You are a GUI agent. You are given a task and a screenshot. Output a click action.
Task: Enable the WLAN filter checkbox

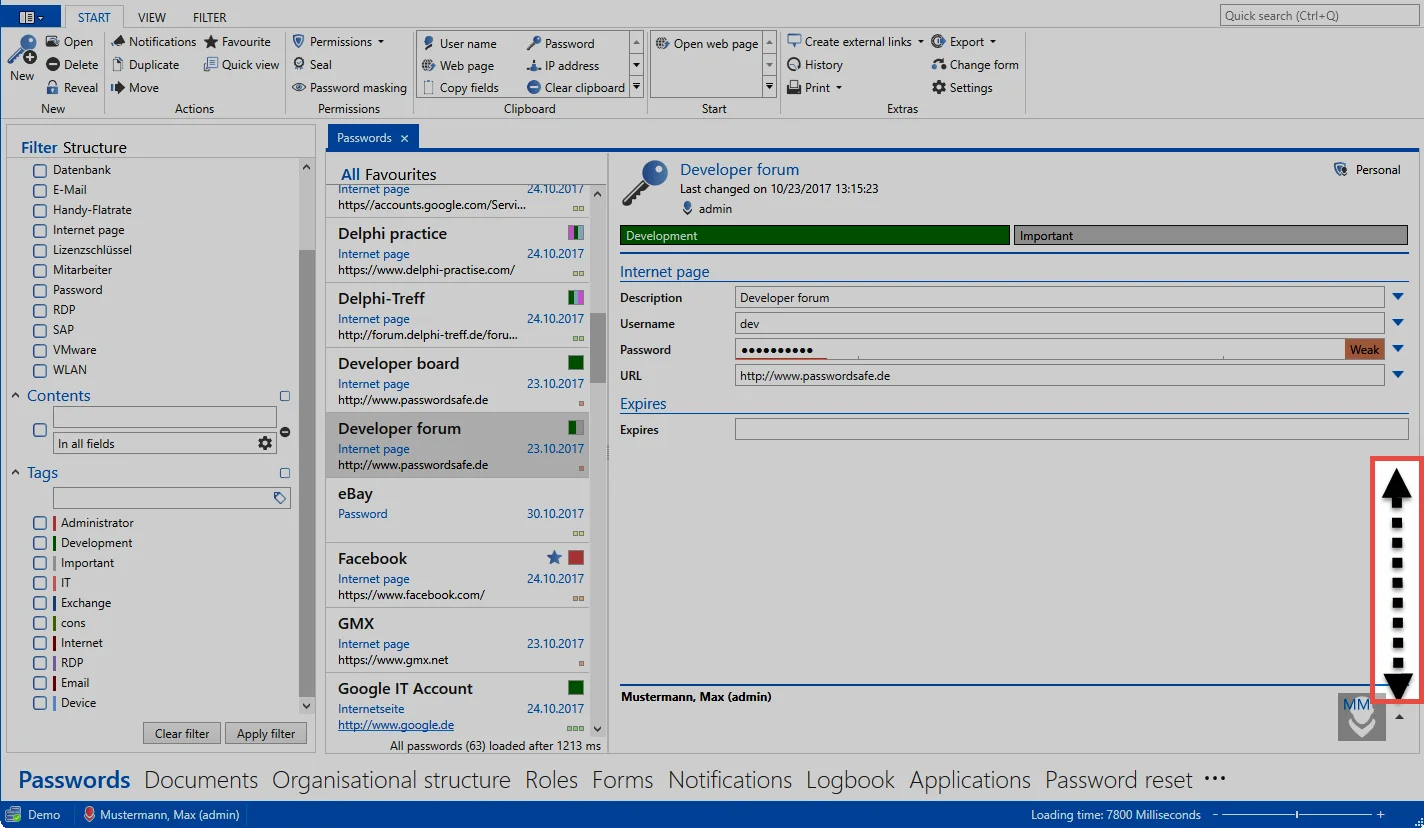pyautogui.click(x=40, y=370)
